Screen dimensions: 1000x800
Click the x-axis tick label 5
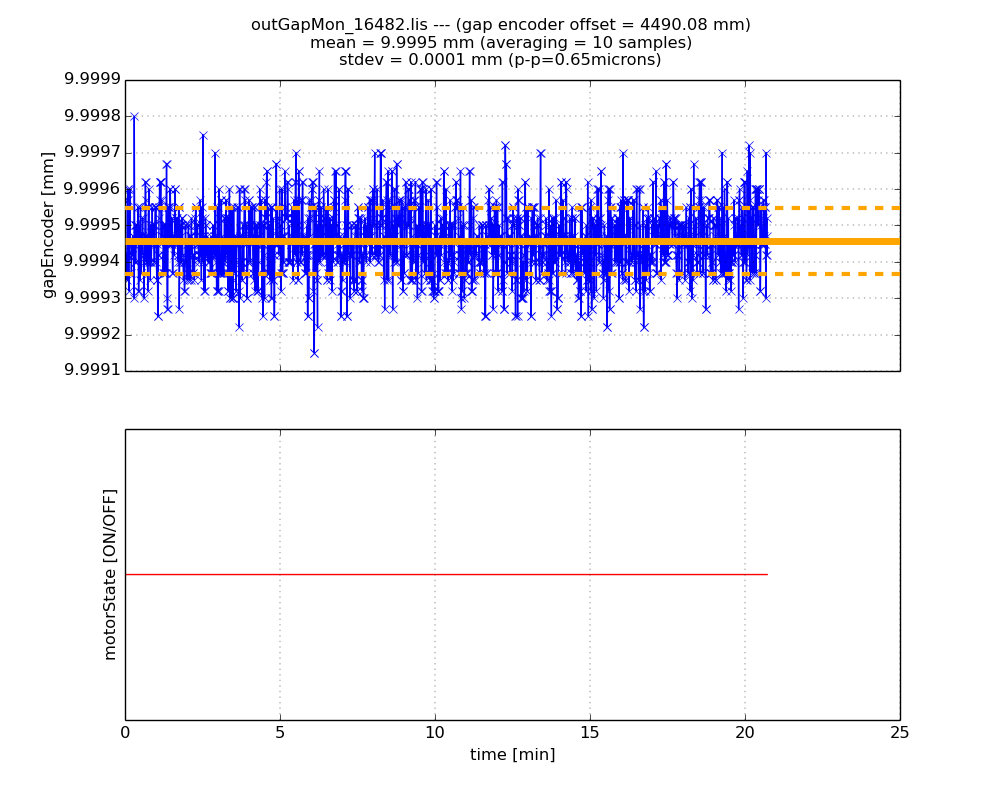280,733
